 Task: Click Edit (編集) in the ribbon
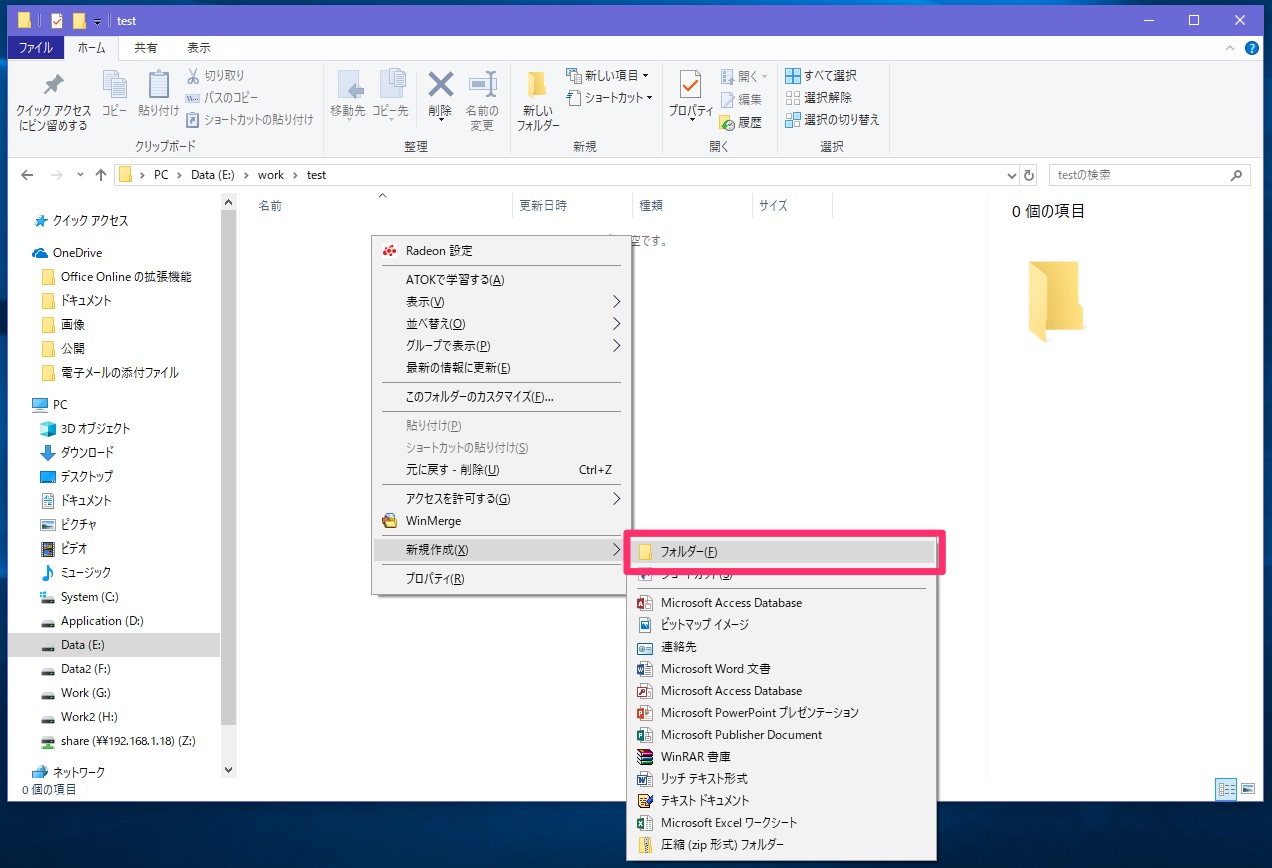click(741, 99)
